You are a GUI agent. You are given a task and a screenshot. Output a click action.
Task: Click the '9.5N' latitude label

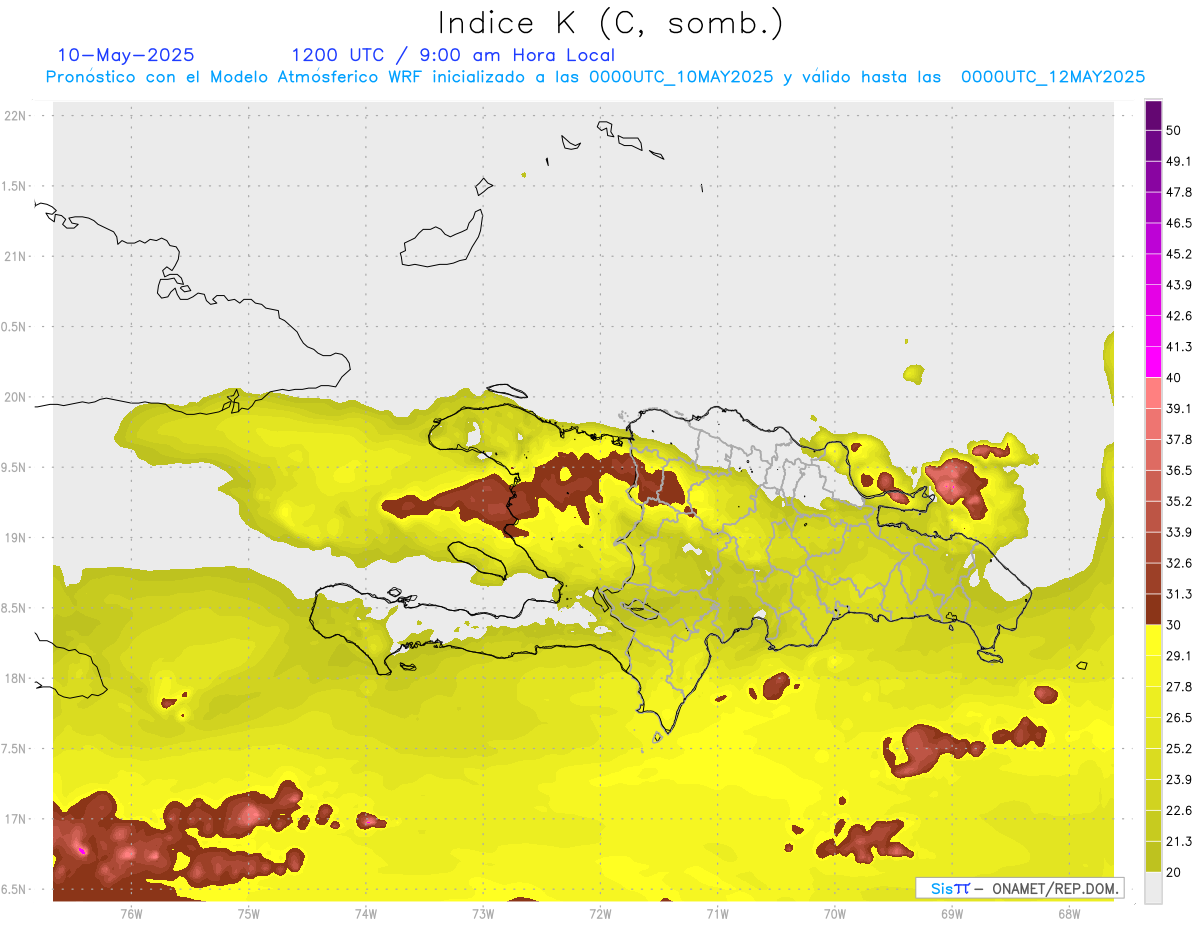12,468
